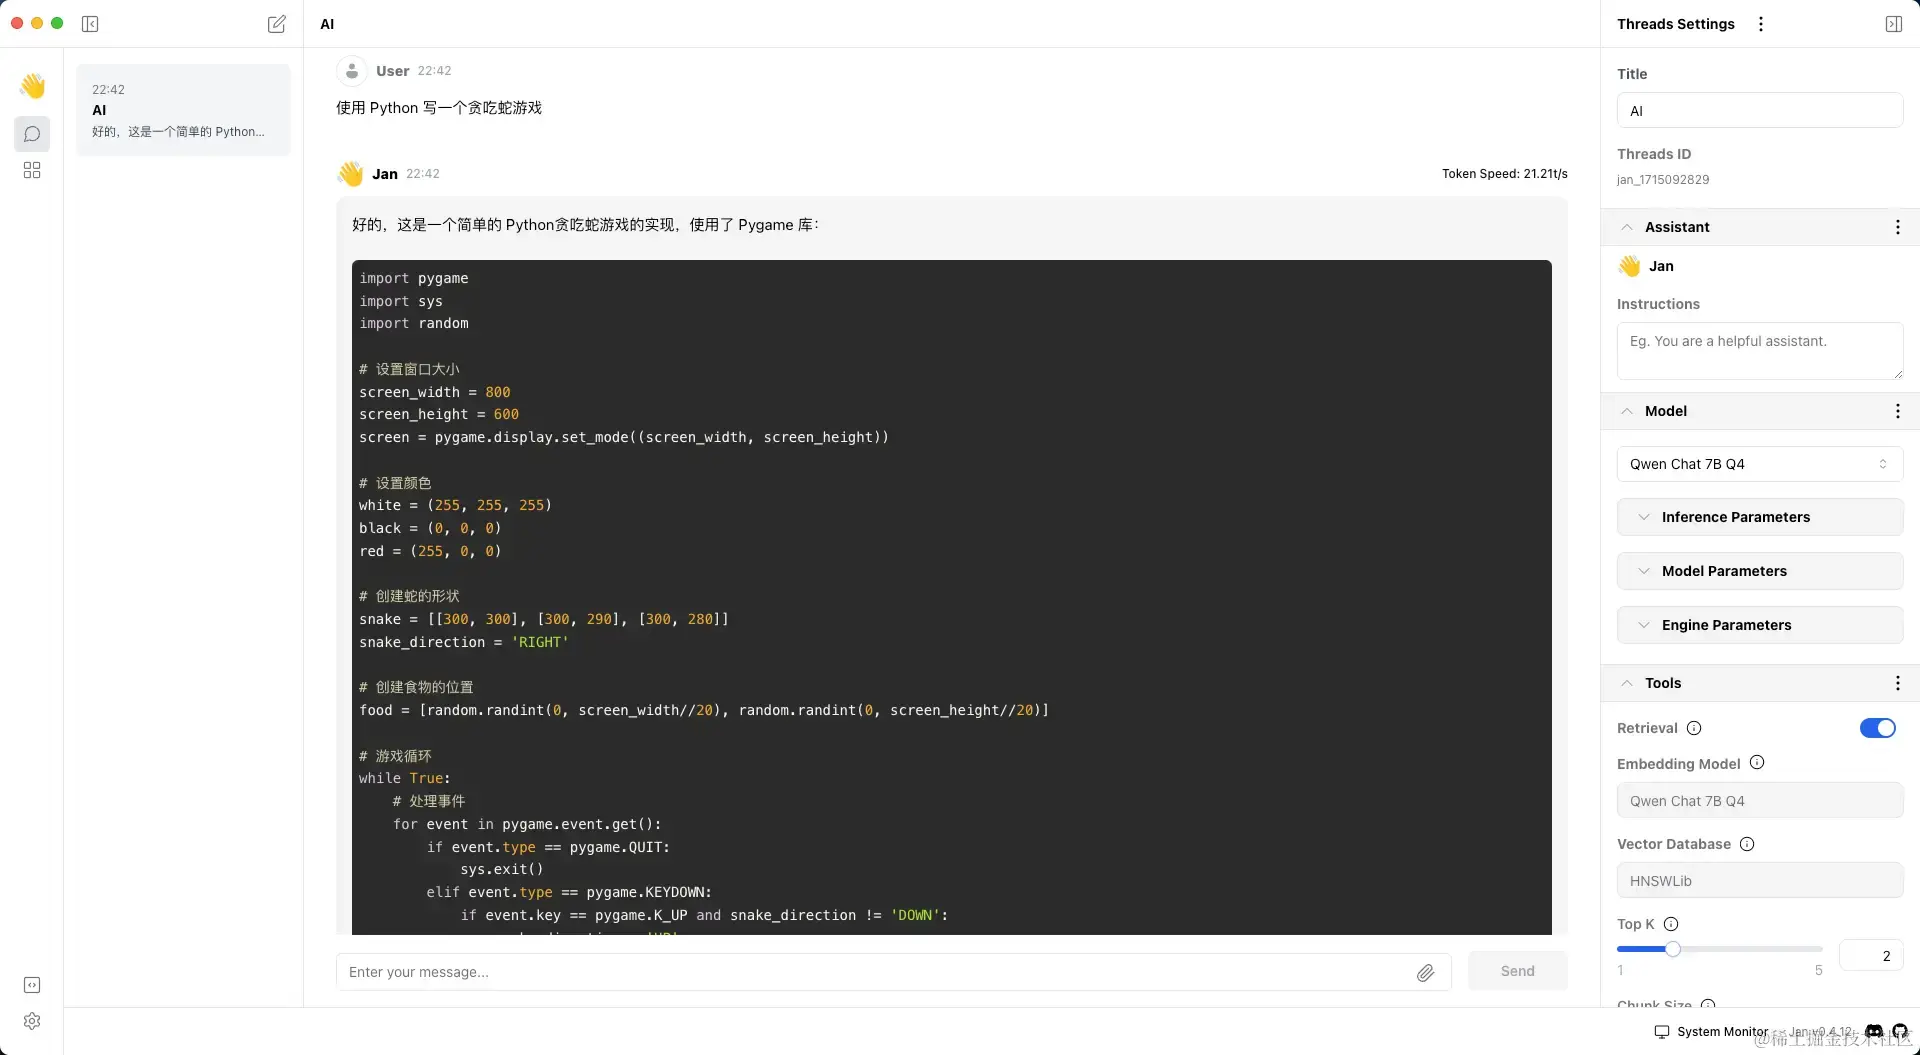Click the snake_direction = 'RIGHT' code line
The image size is (1920, 1055).
tap(464, 642)
